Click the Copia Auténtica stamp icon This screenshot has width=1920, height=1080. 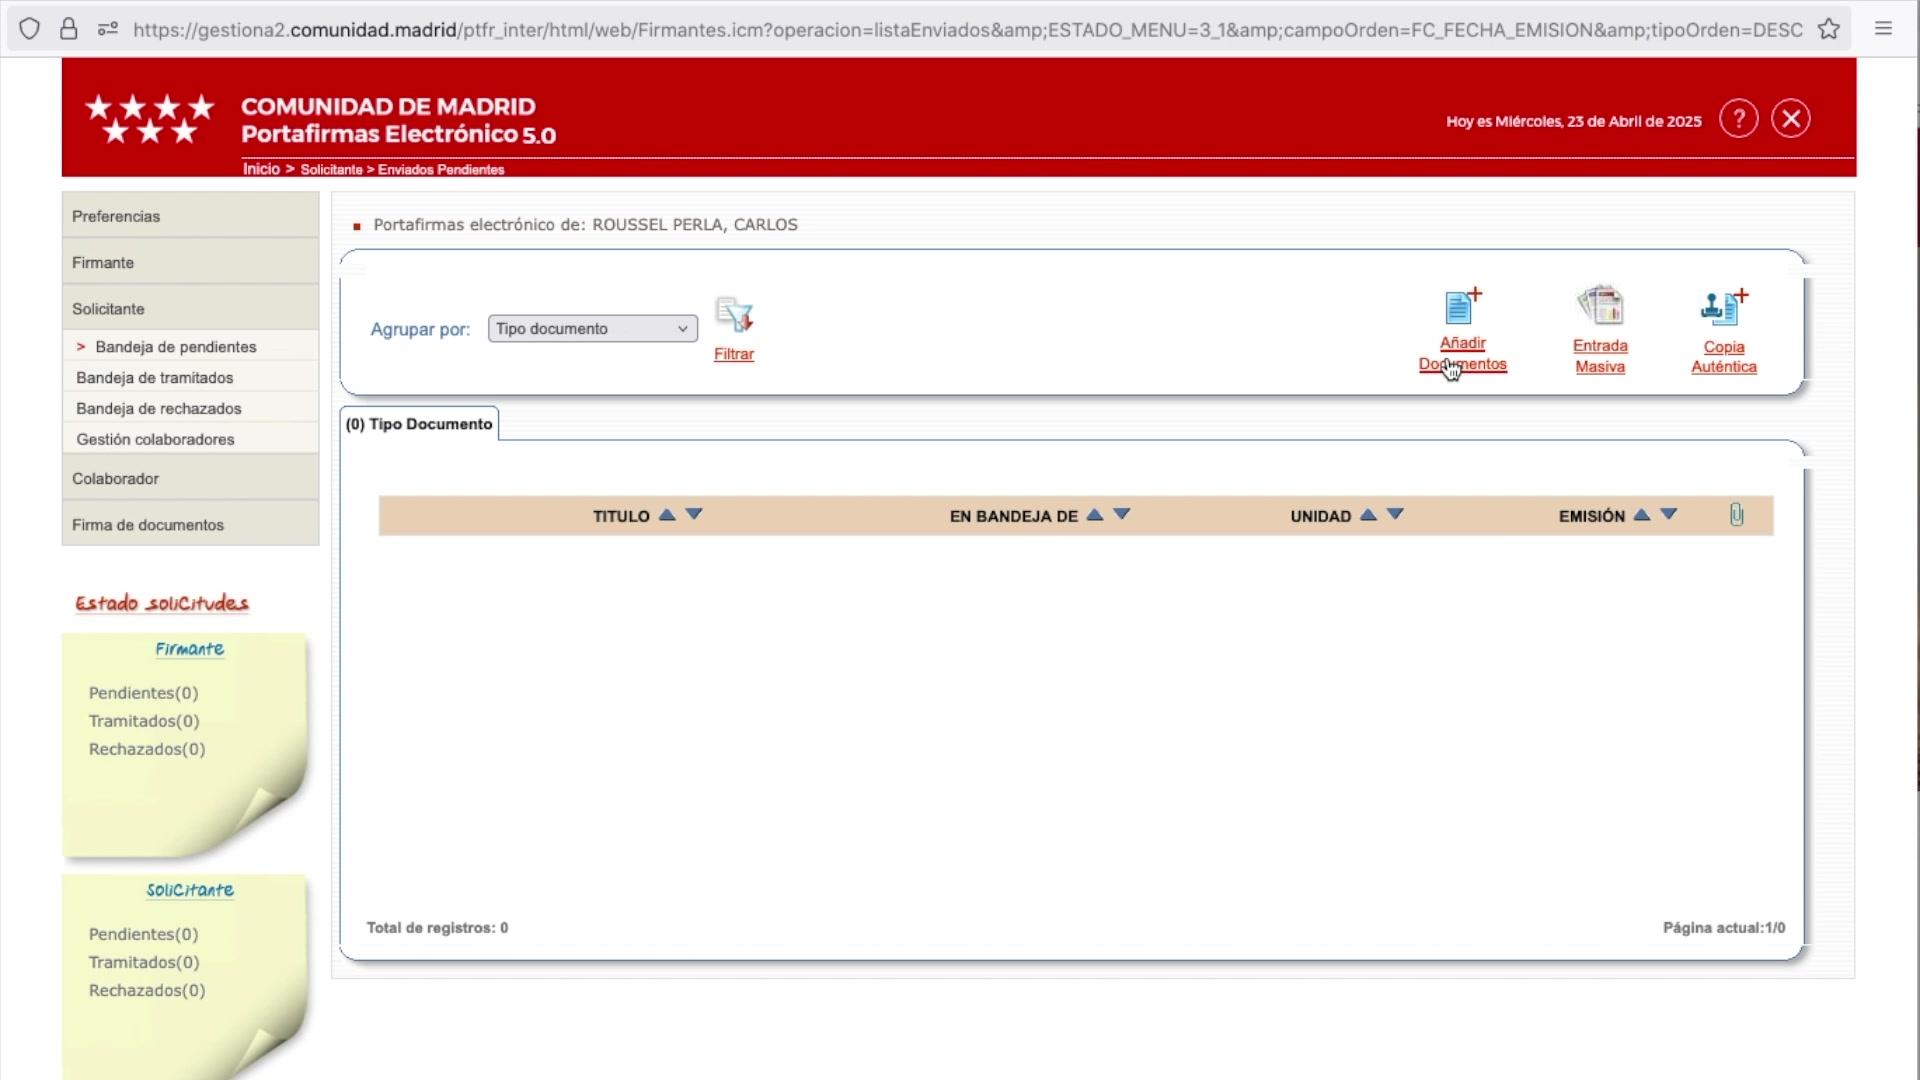pyautogui.click(x=1723, y=308)
